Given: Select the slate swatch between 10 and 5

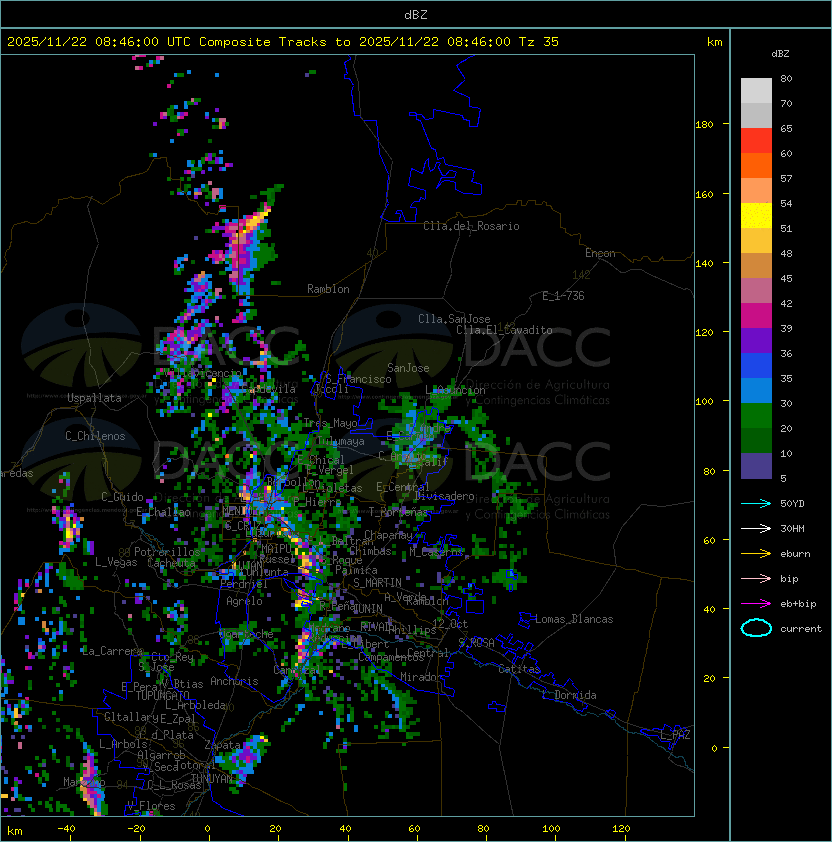Looking at the screenshot, I should coord(756,466).
